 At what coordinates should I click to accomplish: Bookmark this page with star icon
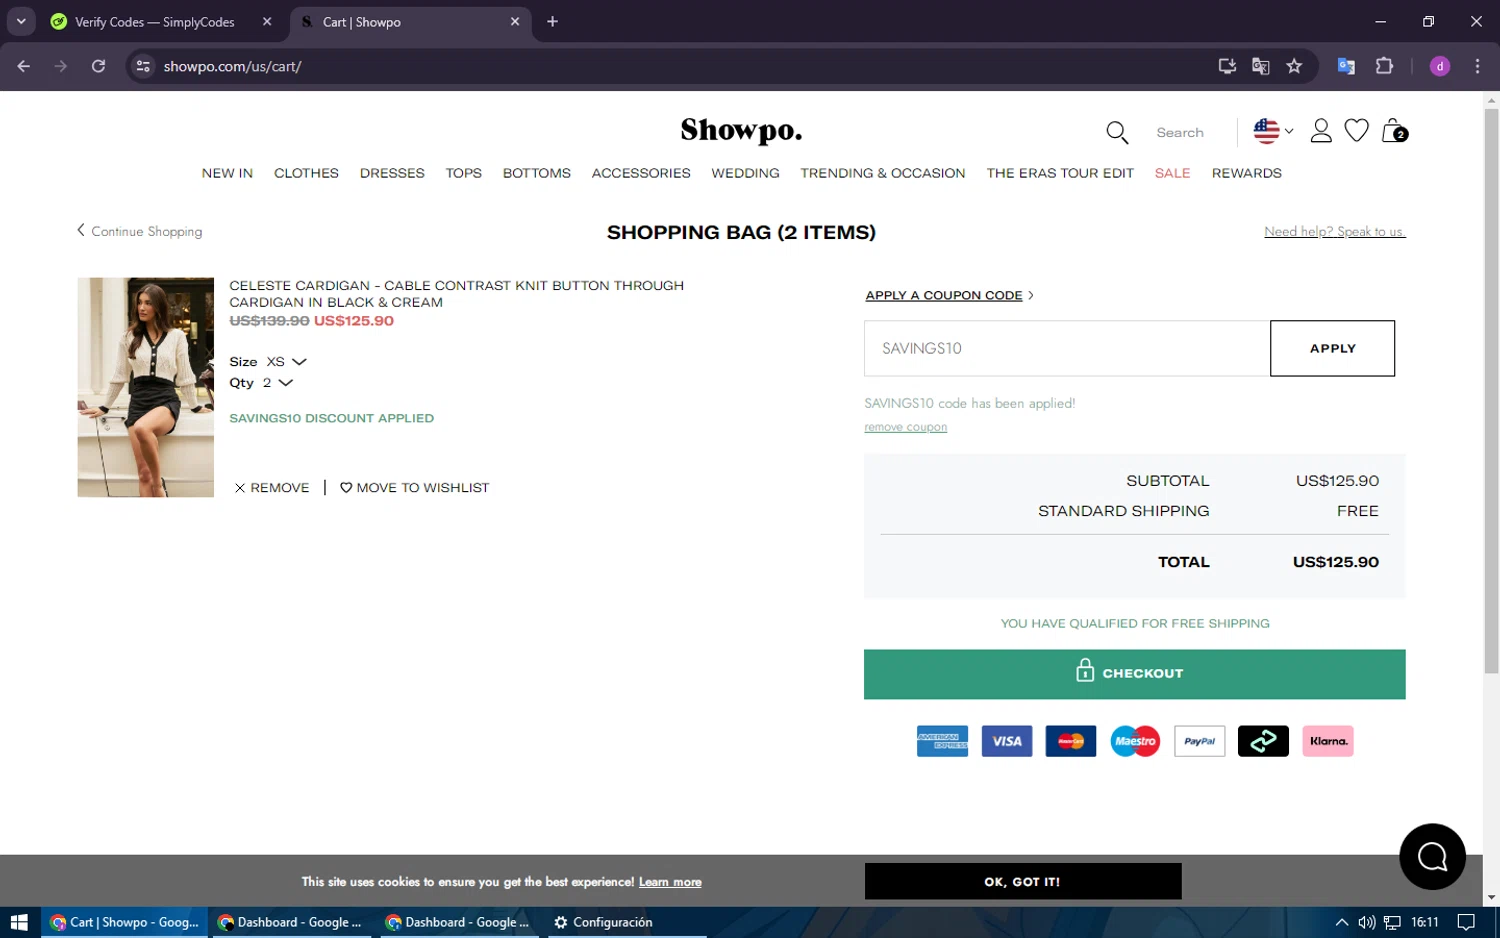click(1294, 66)
